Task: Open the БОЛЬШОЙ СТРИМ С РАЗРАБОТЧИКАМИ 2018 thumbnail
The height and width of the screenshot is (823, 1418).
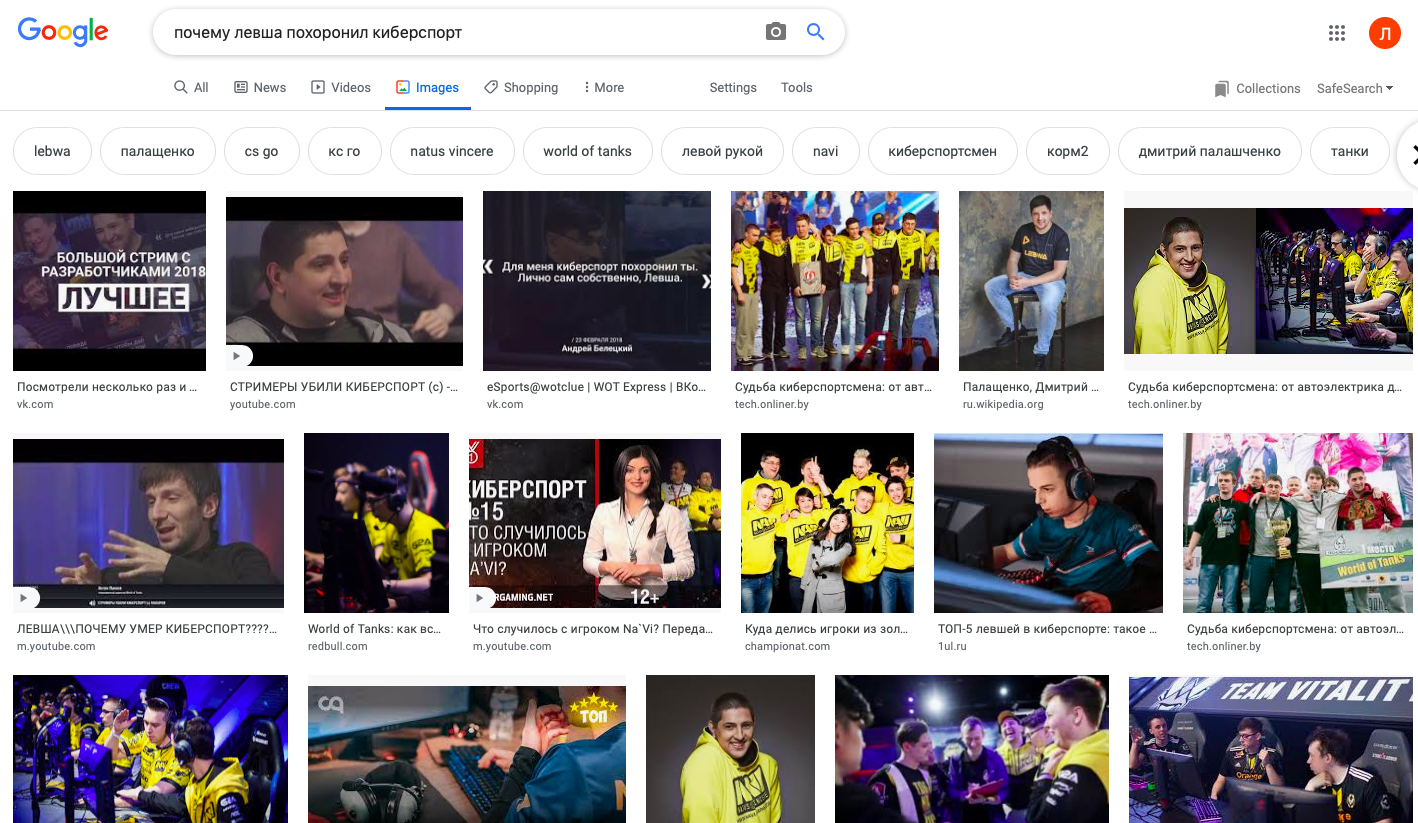Action: coord(109,281)
